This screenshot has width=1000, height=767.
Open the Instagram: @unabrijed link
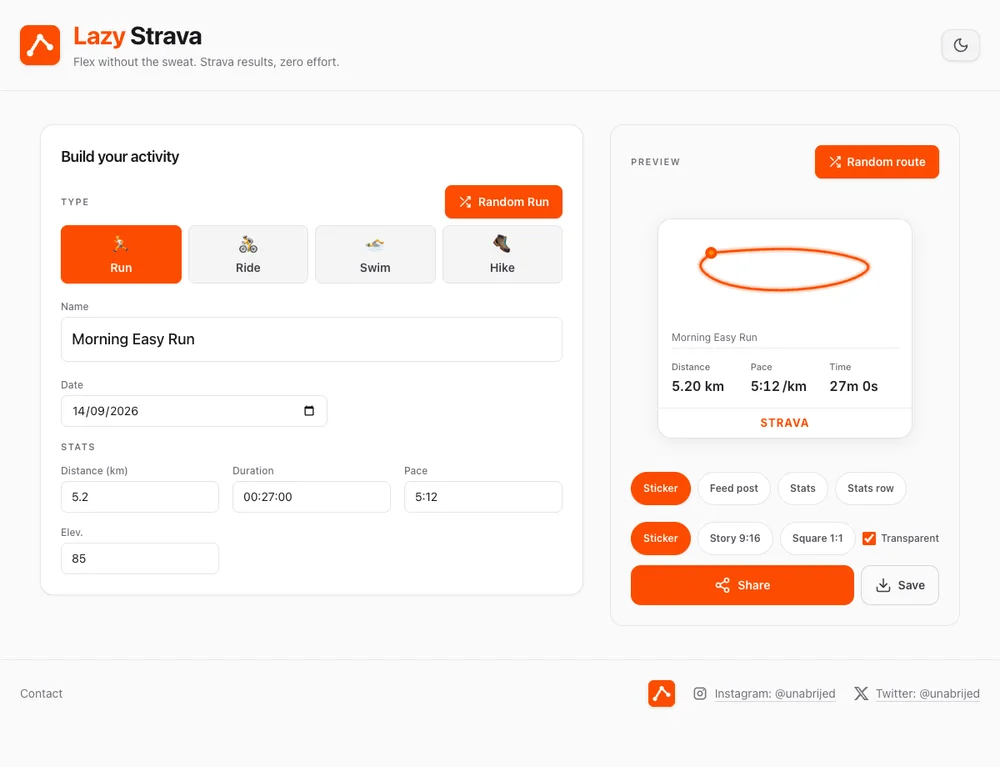[x=774, y=693]
